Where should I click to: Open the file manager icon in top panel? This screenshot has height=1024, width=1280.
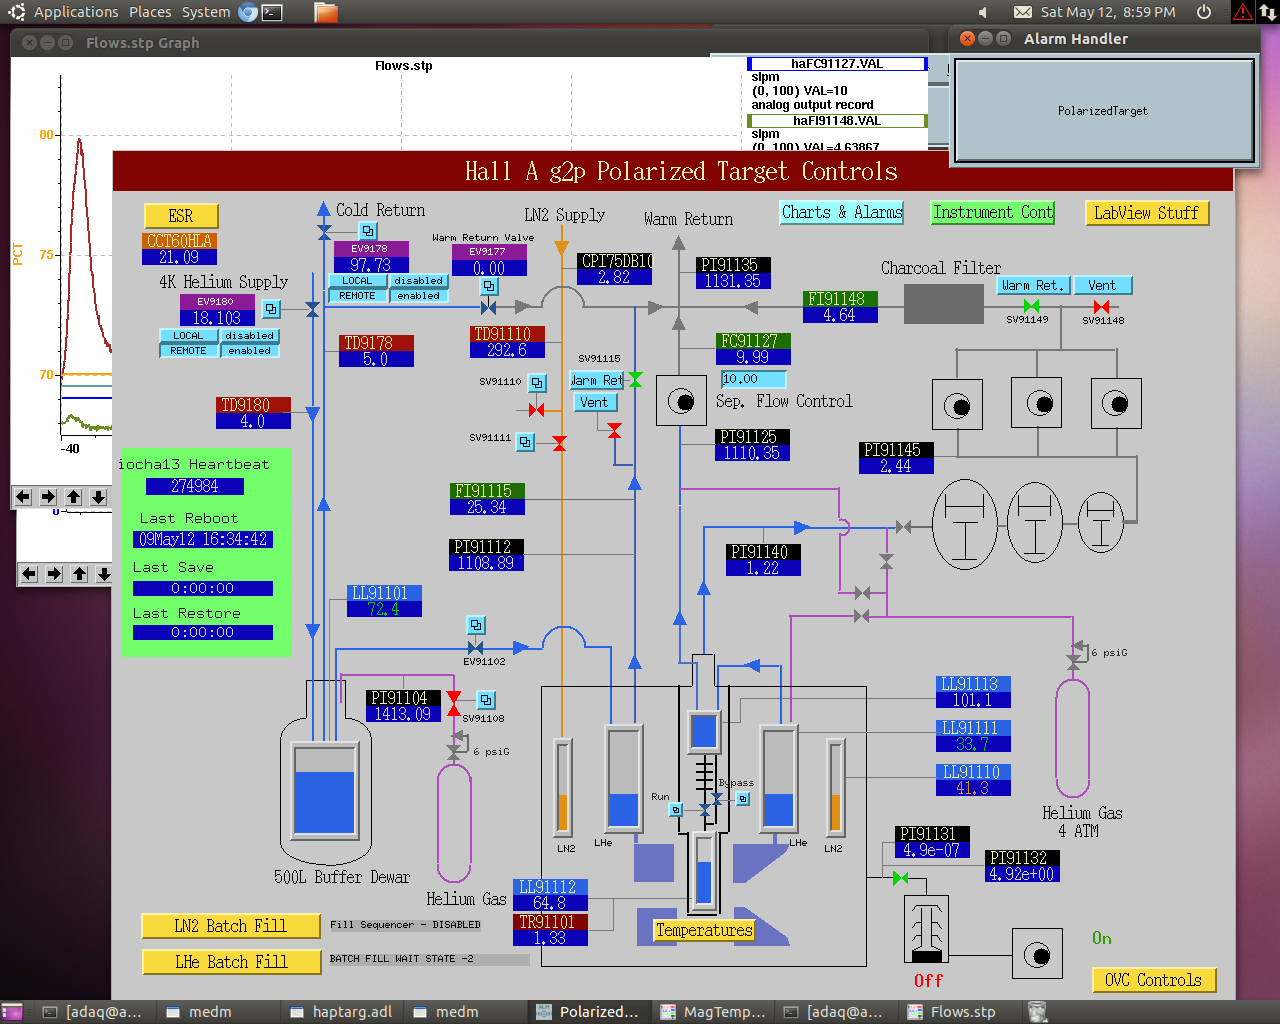[325, 12]
